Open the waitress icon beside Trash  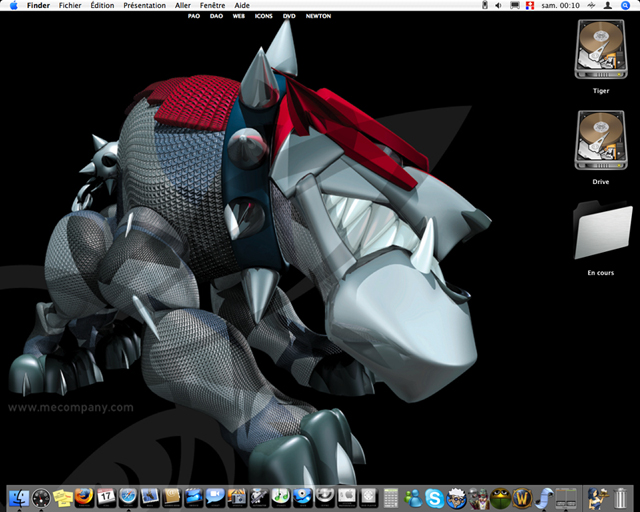pyautogui.click(x=598, y=498)
